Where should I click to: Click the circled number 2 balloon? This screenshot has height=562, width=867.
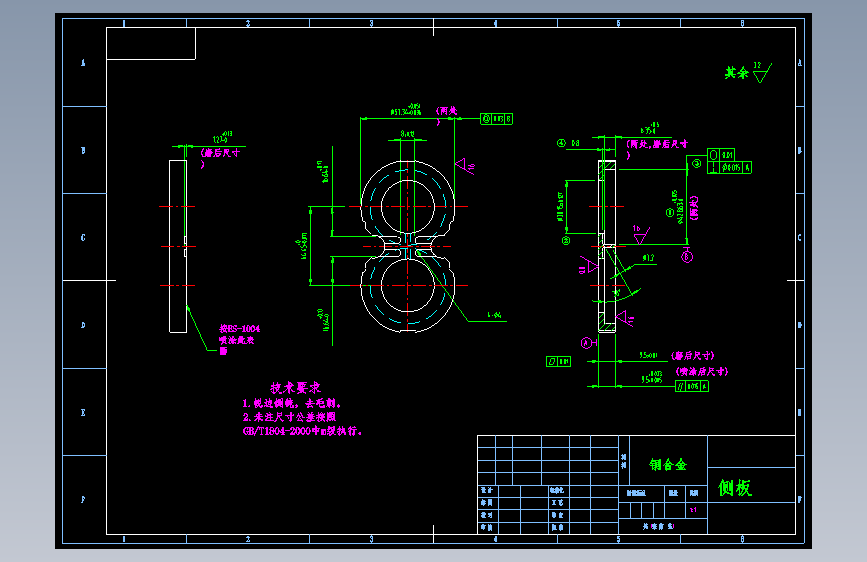click(x=566, y=241)
